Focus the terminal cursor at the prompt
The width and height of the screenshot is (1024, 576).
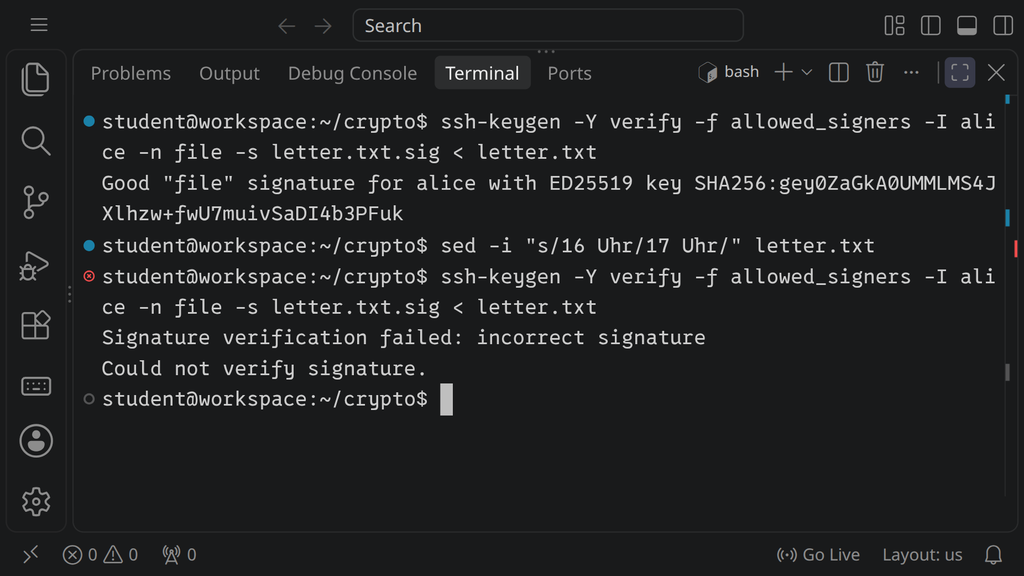tap(446, 399)
